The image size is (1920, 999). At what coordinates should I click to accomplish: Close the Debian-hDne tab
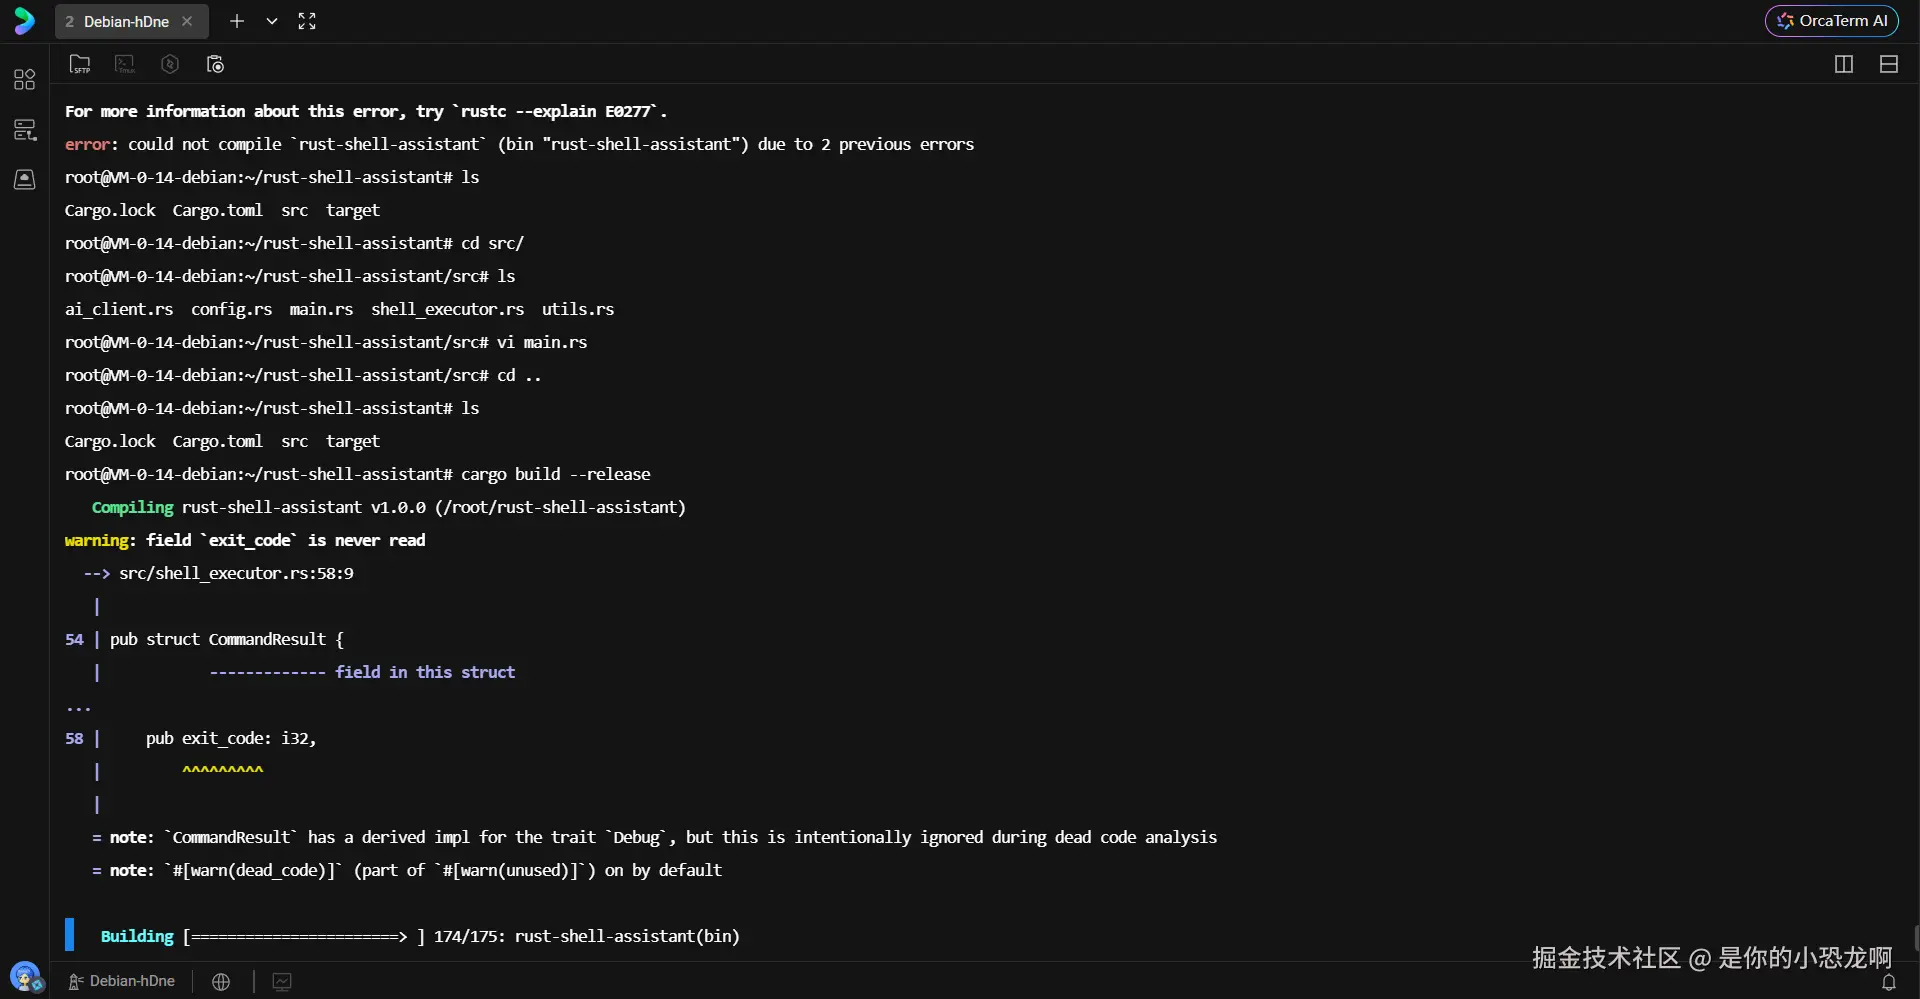(187, 21)
